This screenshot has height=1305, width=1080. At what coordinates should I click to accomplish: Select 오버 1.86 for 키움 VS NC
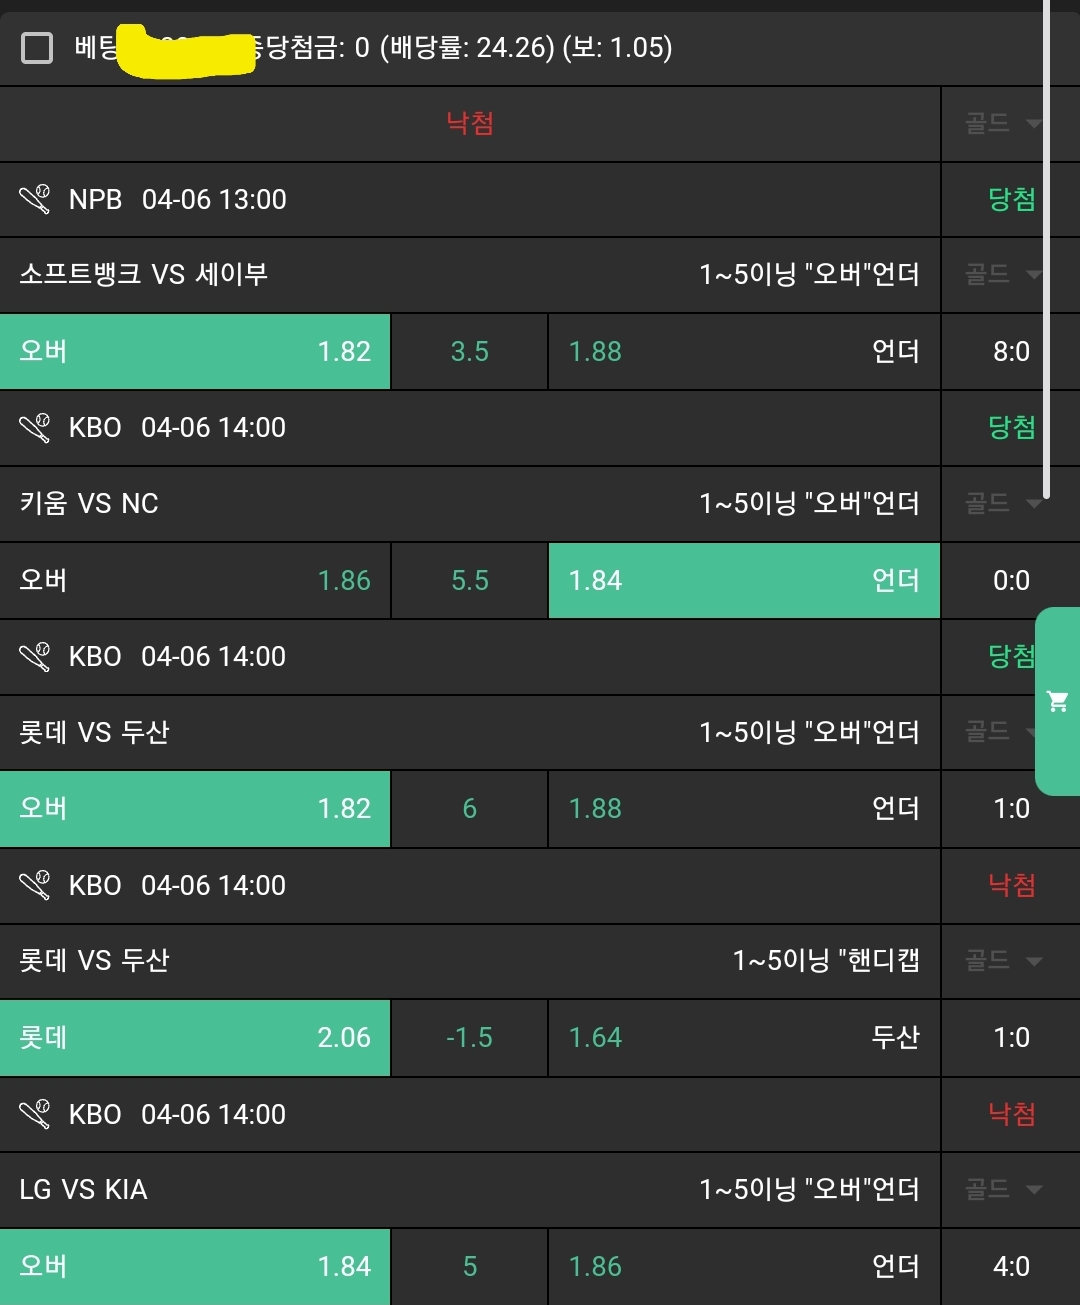[195, 580]
